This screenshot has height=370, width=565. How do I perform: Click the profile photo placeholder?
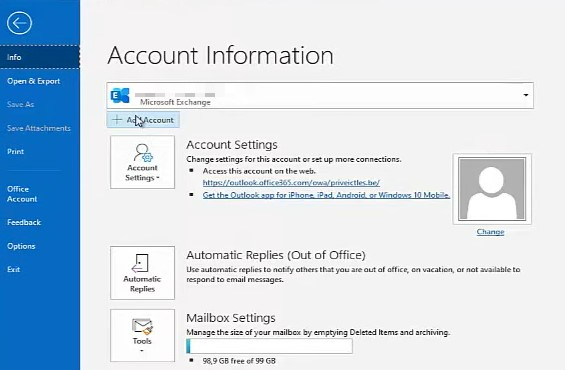(x=492, y=189)
